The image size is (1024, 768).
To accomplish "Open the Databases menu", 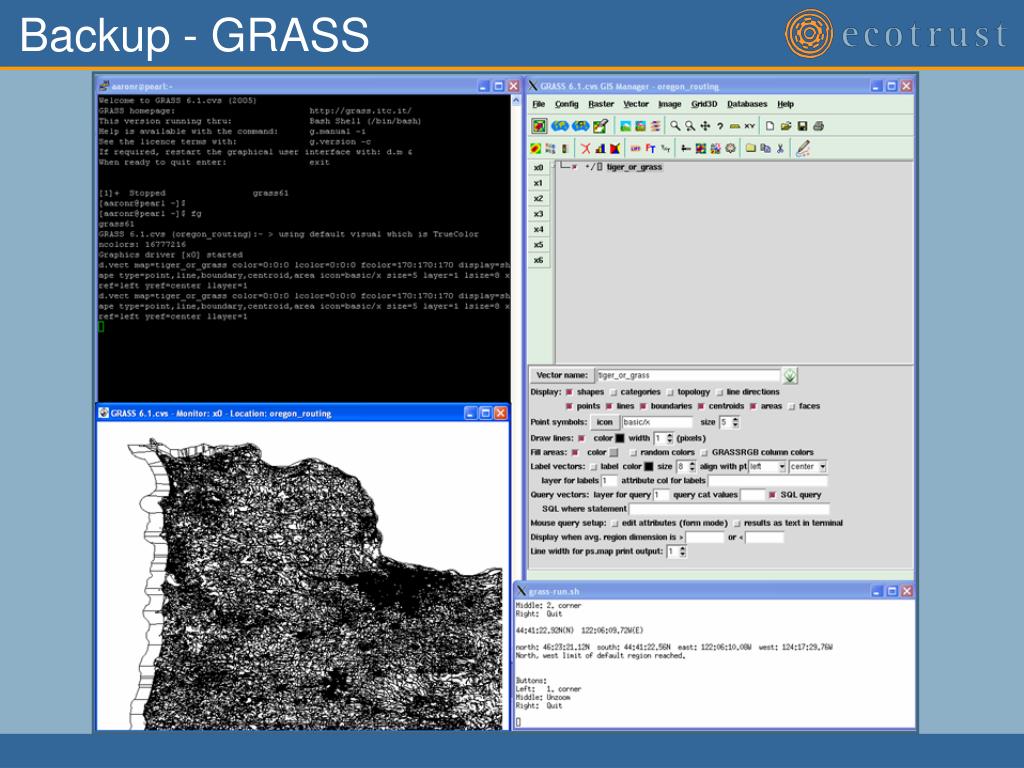I will [747, 104].
